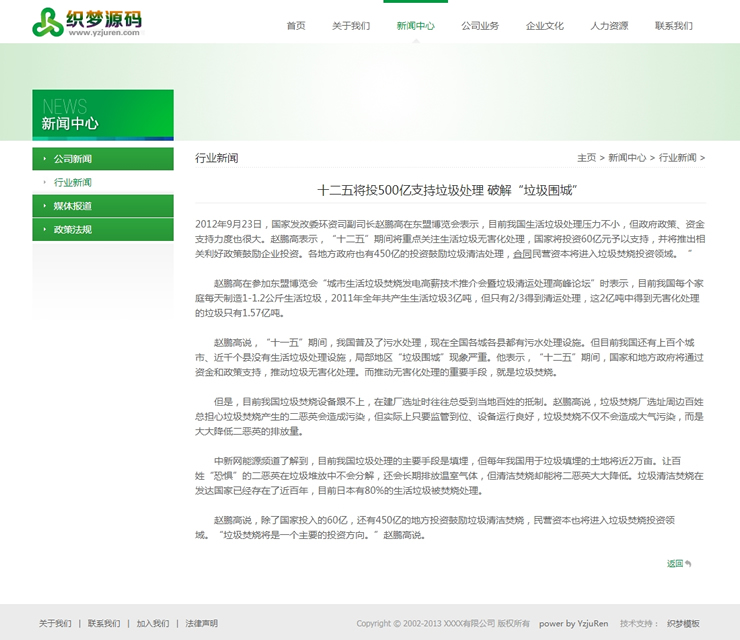Viewport: 740px width, 640px height.
Task: Go to 联系我们 in the top navigation
Action: click(673, 26)
